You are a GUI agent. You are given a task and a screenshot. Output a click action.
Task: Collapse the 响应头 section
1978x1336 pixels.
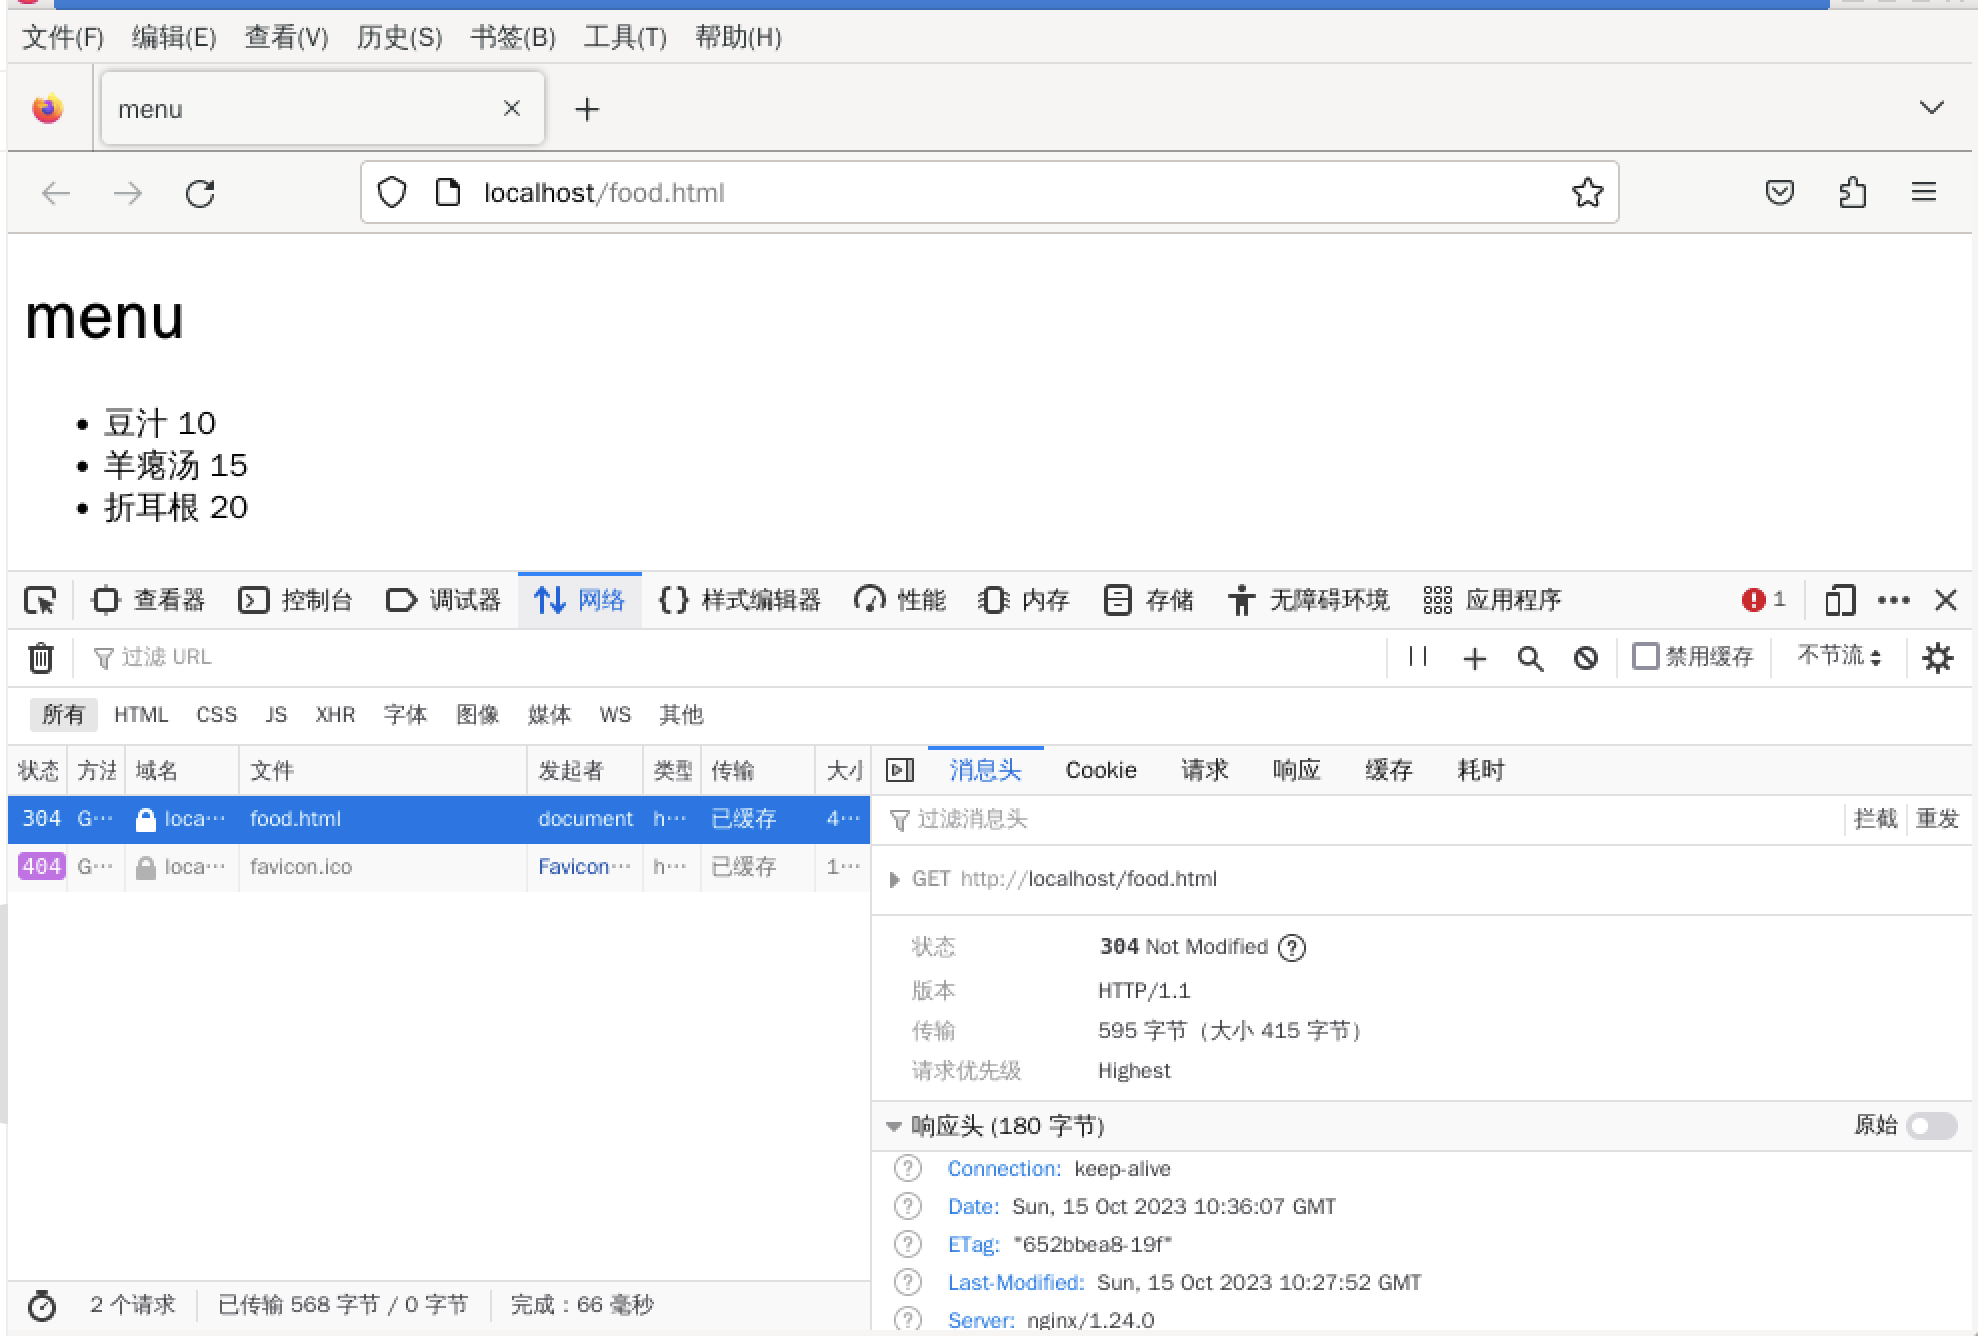point(894,1127)
